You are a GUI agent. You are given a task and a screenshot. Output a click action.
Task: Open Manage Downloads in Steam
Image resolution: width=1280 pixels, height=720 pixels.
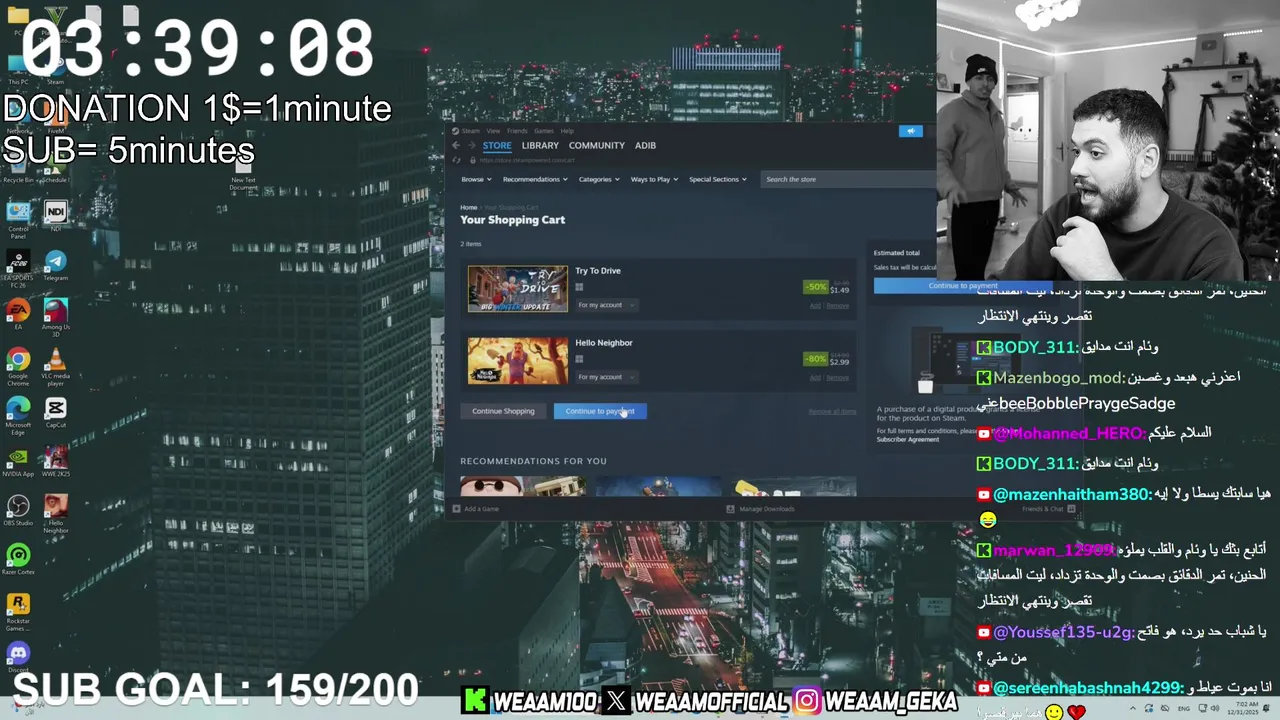click(x=760, y=509)
